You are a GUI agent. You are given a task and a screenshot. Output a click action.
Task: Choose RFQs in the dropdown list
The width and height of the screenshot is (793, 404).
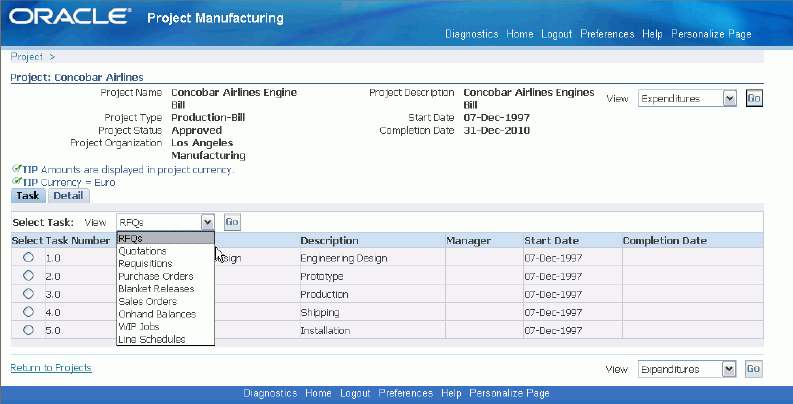pyautogui.click(x=165, y=238)
